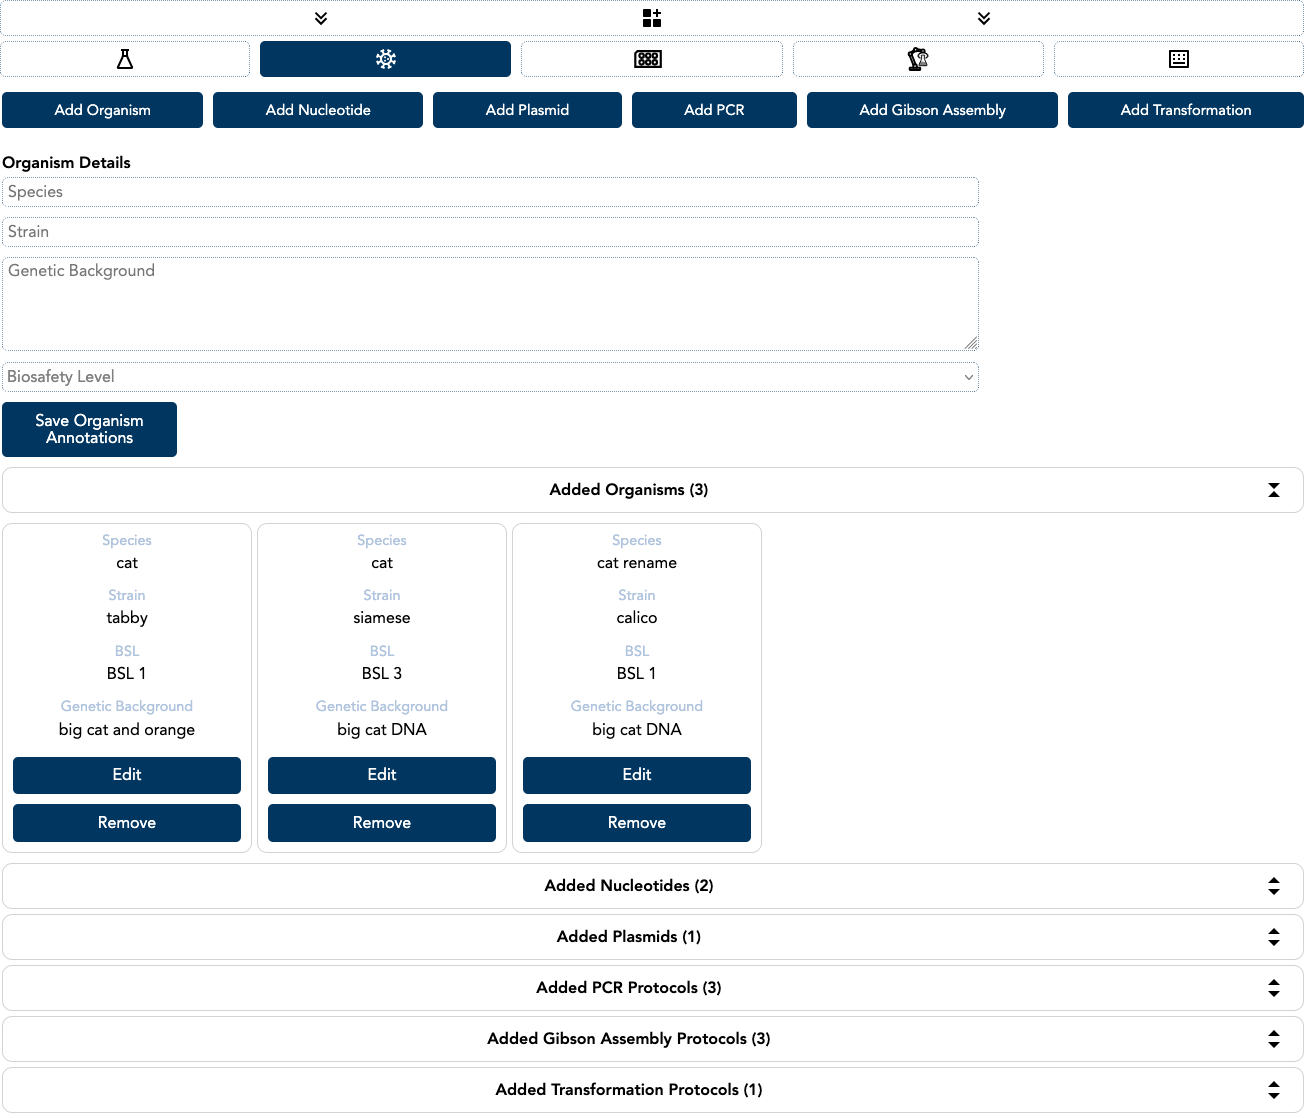Expand the Added Nucleotides section
Viewport: 1304px width, 1118px height.
(x=1273, y=886)
